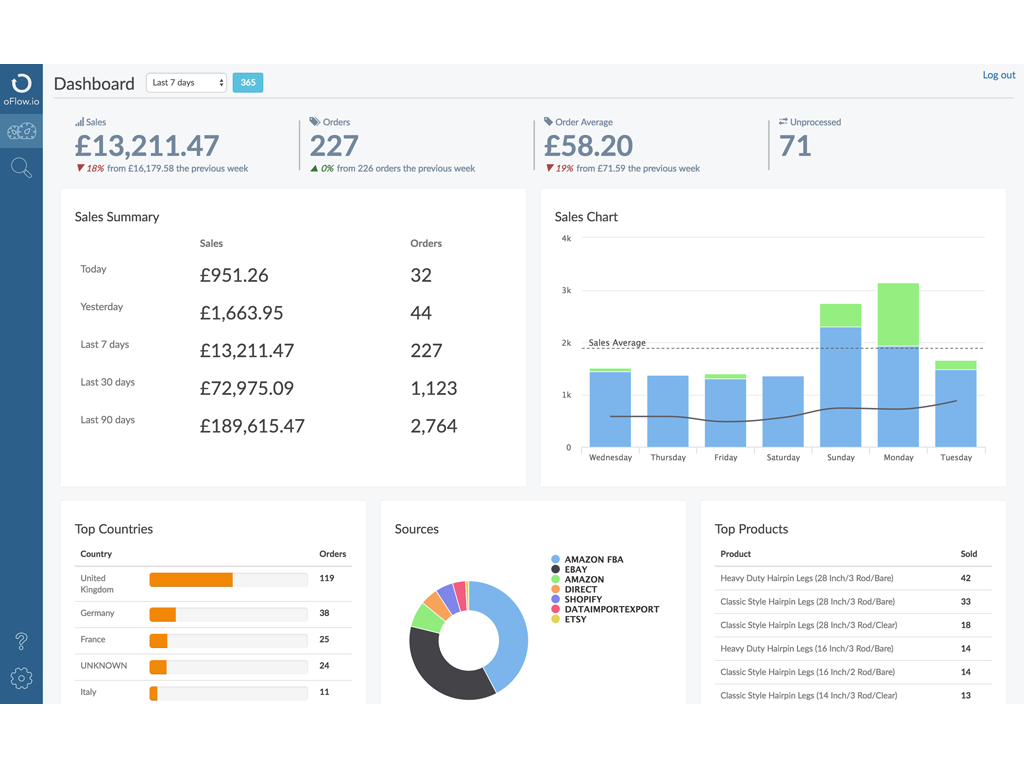The width and height of the screenshot is (1024, 768).
Task: Open the search magnifier in sidebar
Action: (21, 168)
